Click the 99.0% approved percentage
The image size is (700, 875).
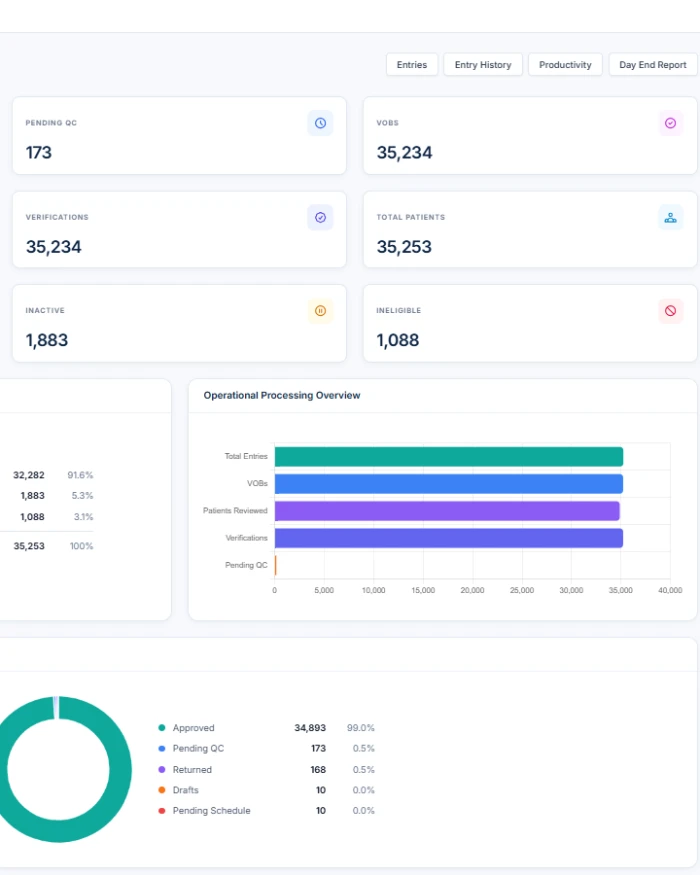pos(361,728)
